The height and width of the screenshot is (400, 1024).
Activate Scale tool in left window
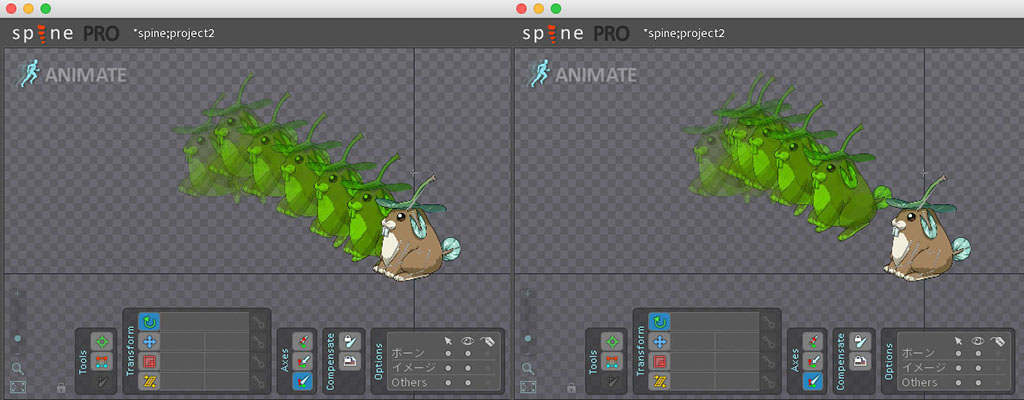[x=149, y=361]
